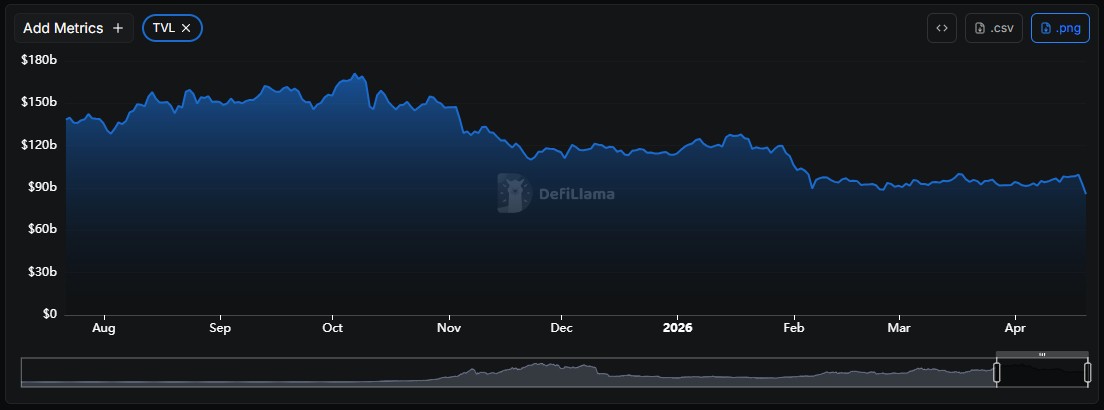1104x410 pixels.
Task: Click the $180b y-axis label
Action: pos(39,60)
